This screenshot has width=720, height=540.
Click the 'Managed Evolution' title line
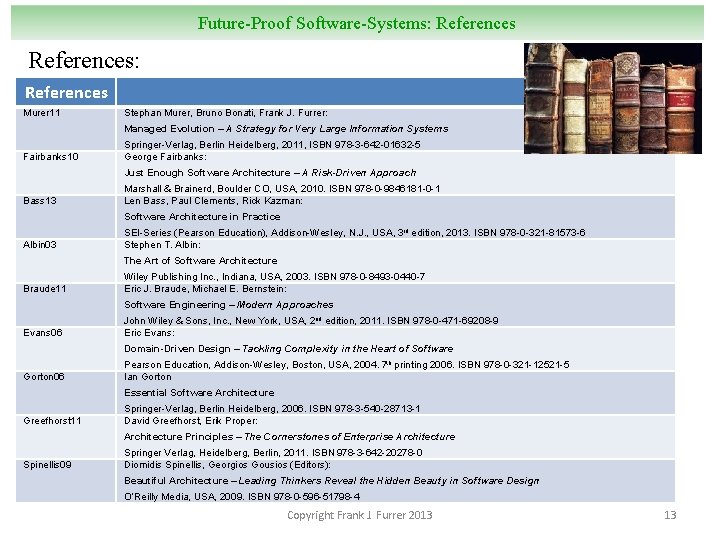[x=286, y=129]
